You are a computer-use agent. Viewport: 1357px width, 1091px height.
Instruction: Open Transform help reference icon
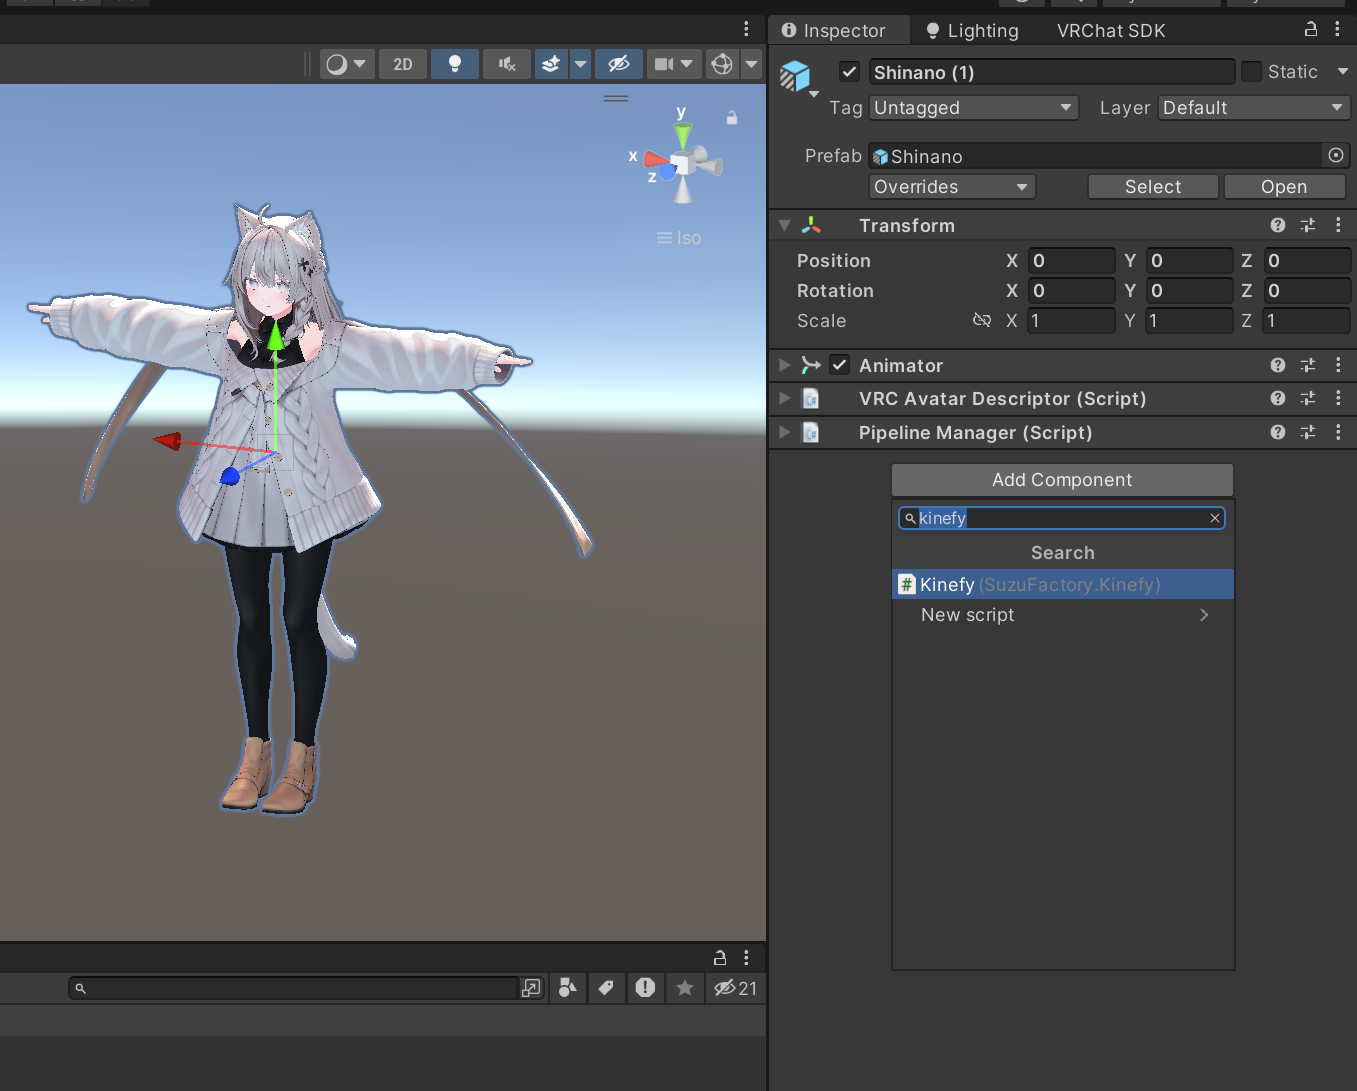click(x=1278, y=225)
